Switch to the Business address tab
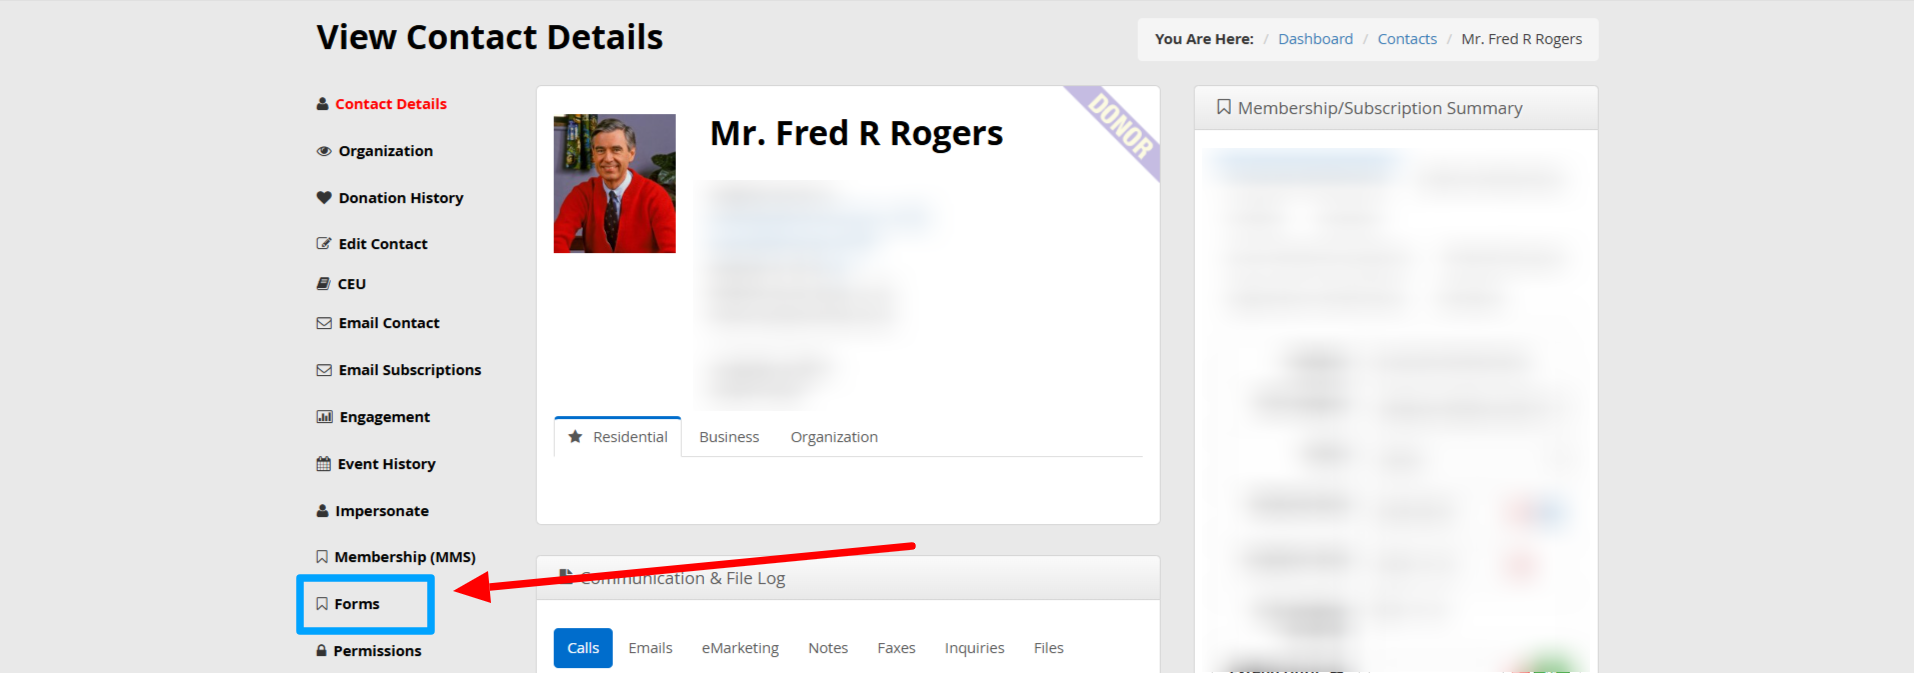This screenshot has height=673, width=1914. click(x=729, y=437)
